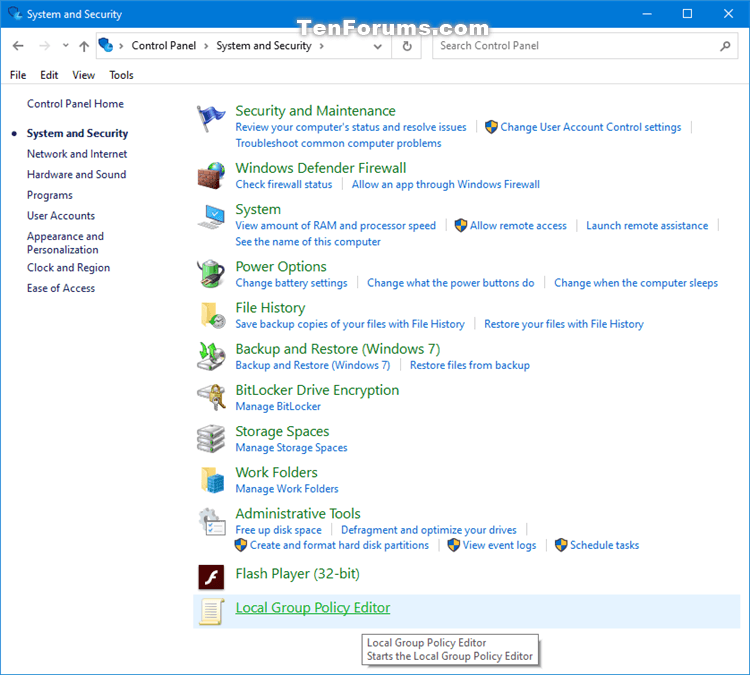This screenshot has width=750, height=675.
Task: Click the Storage Spaces stacked drives icon
Action: pos(211,439)
